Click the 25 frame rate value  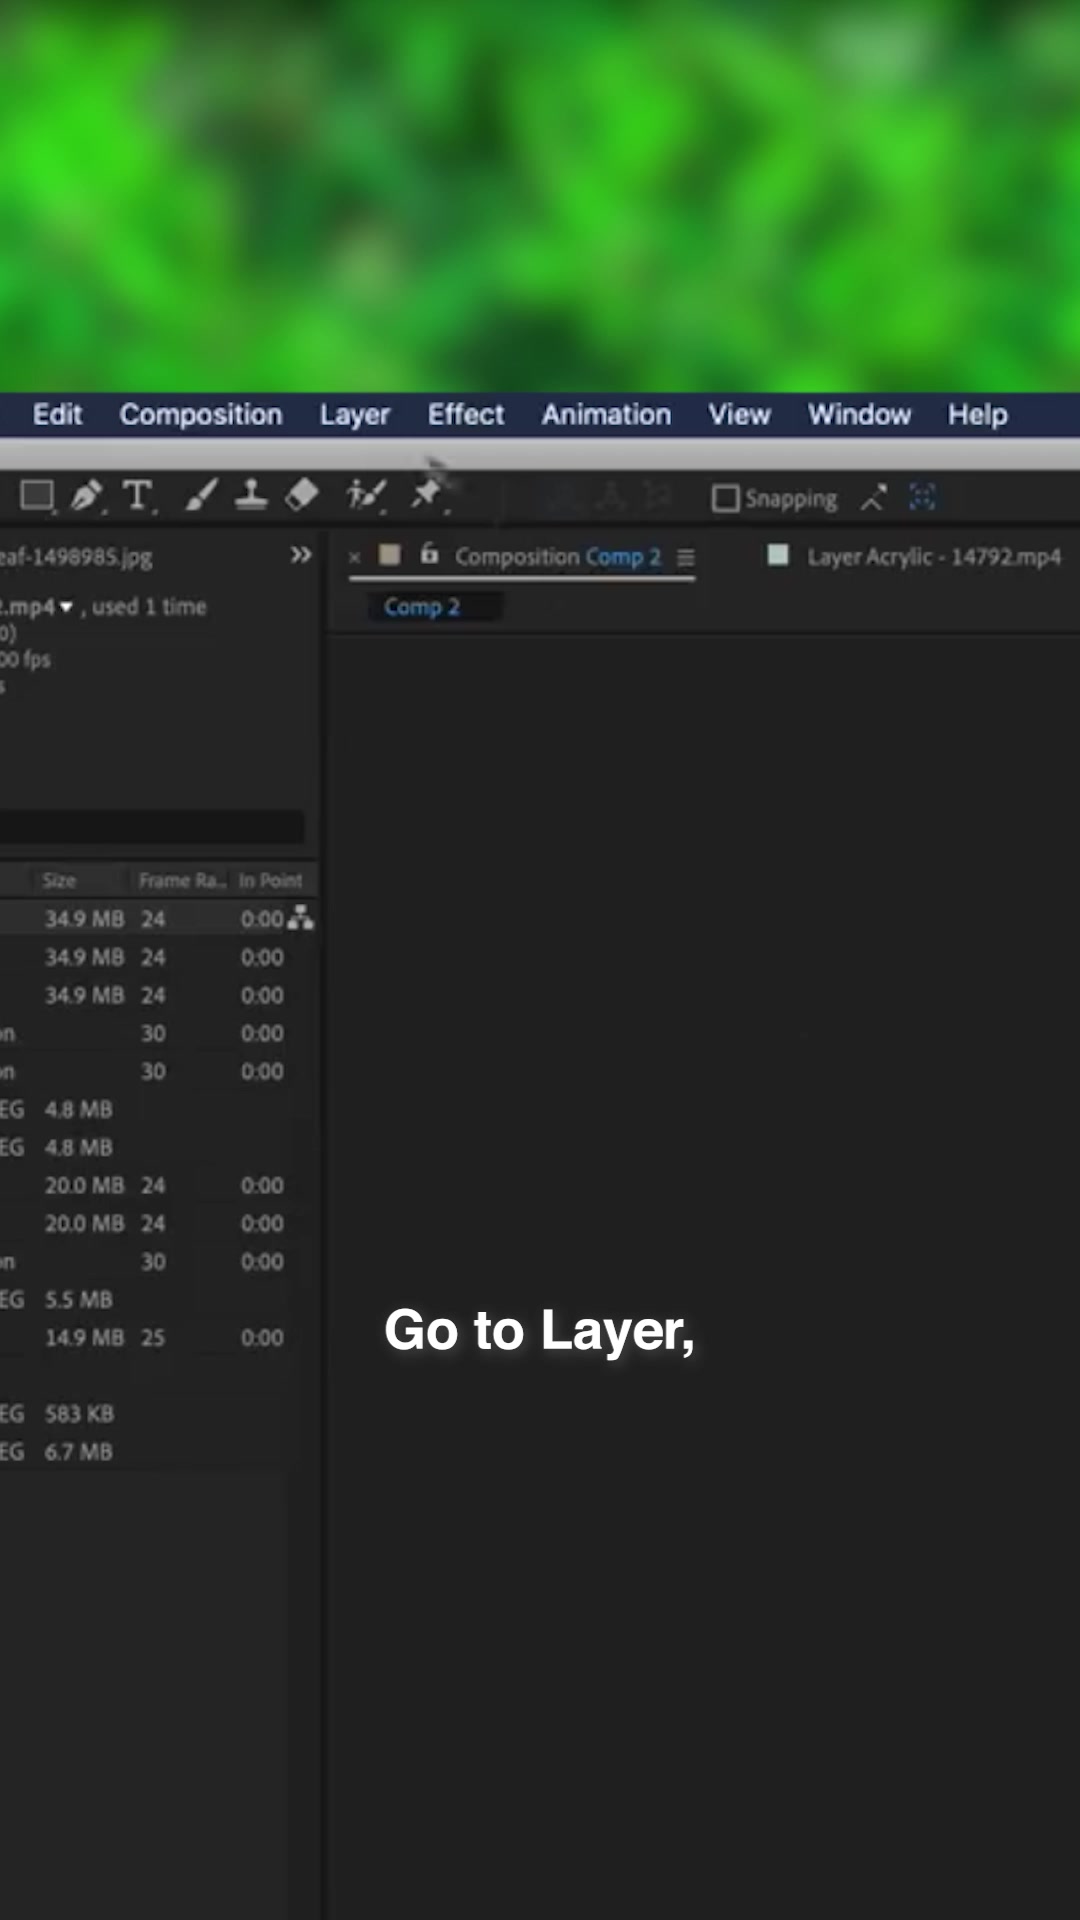(x=152, y=1337)
